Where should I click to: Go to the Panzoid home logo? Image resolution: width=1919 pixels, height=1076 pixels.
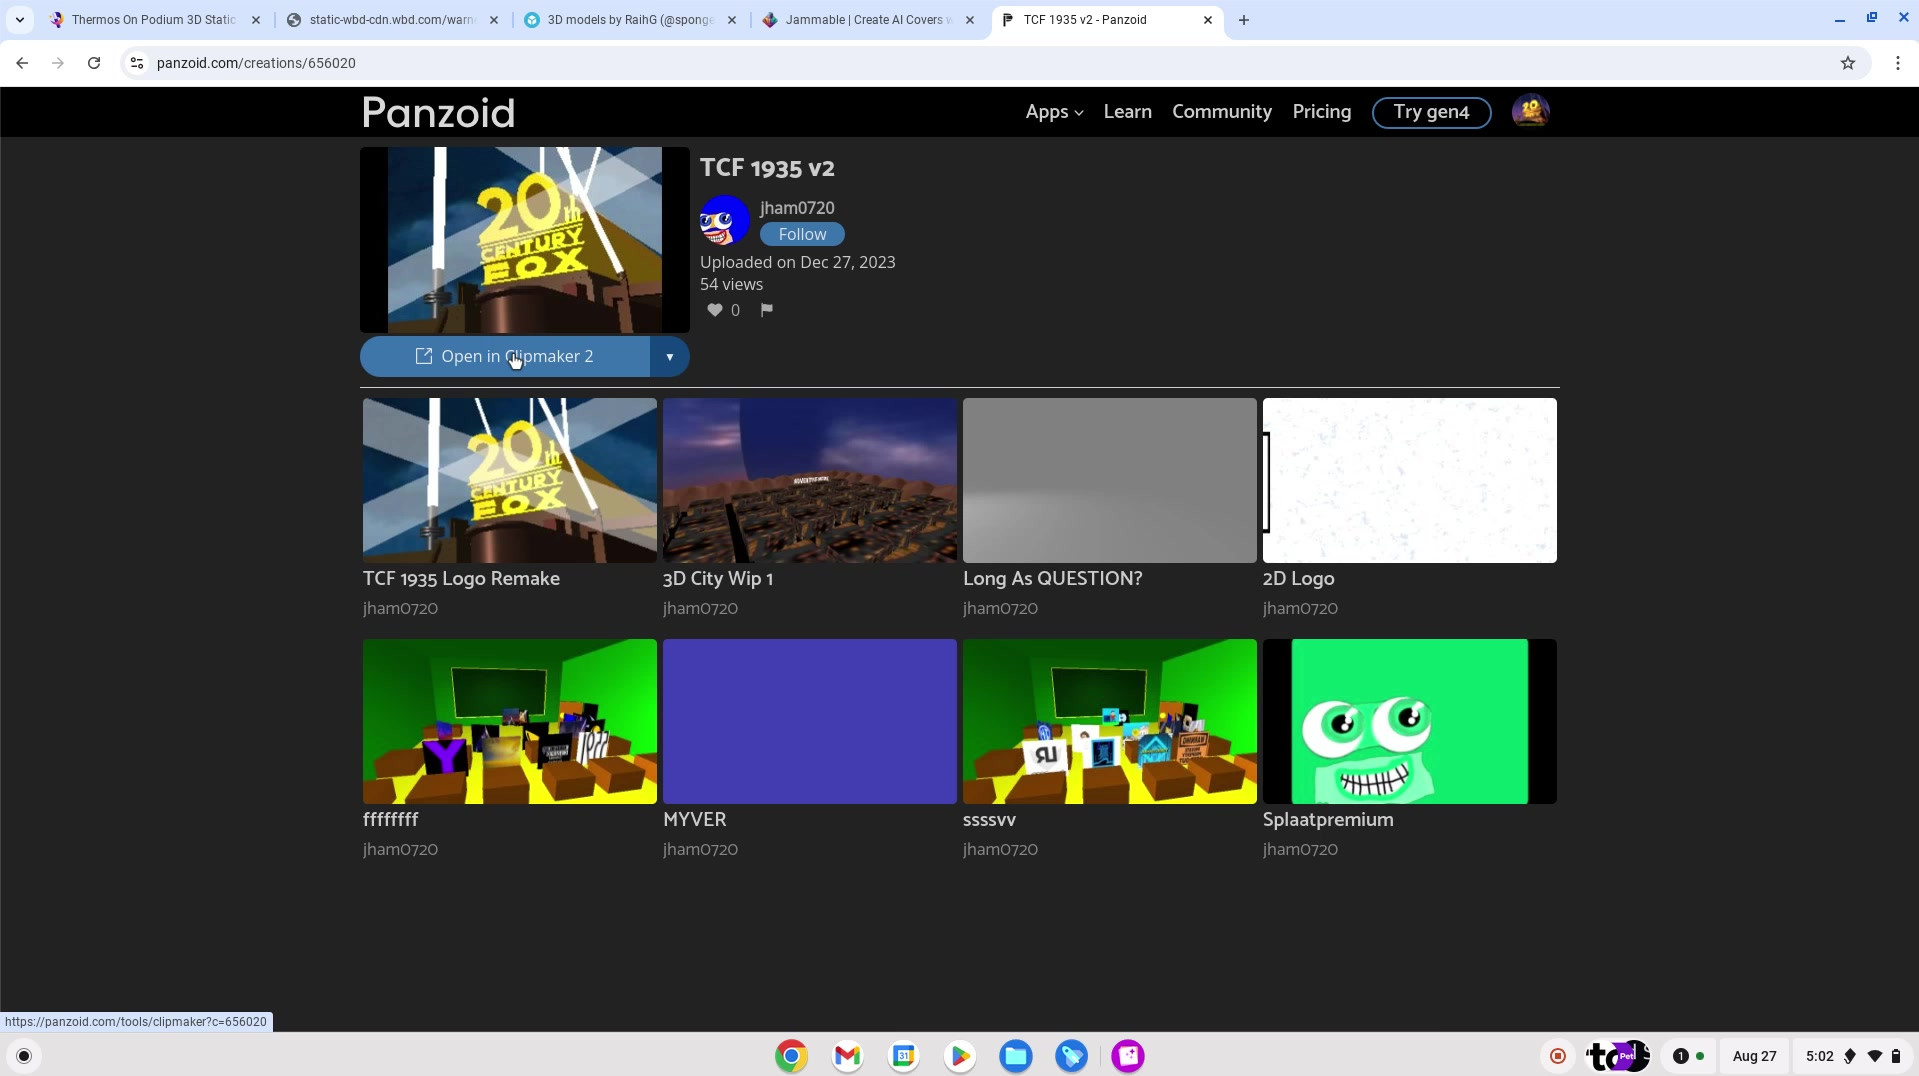pos(438,112)
